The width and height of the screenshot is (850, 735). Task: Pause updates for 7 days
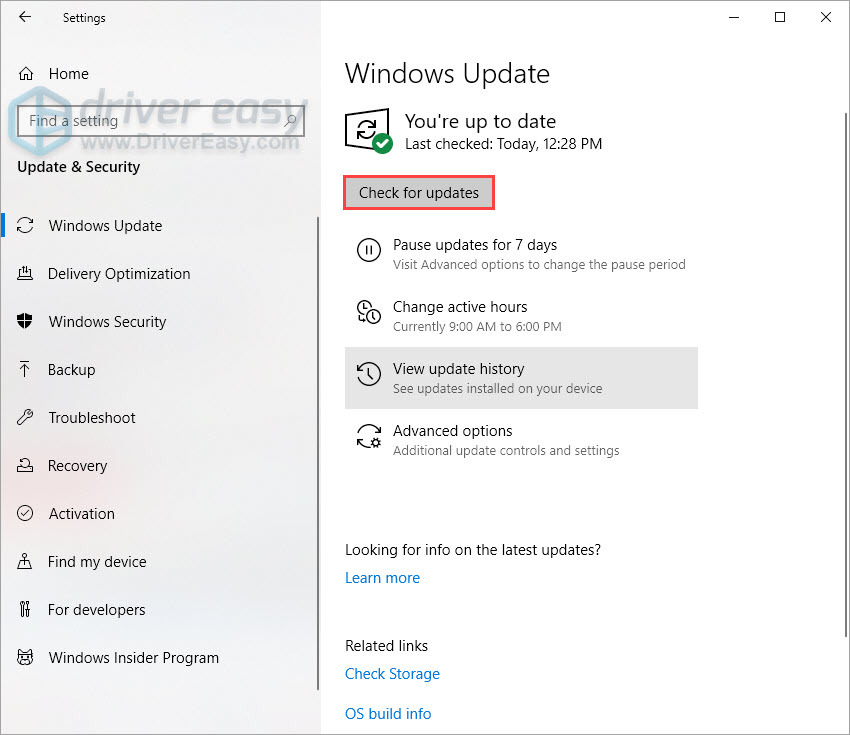tap(521, 254)
